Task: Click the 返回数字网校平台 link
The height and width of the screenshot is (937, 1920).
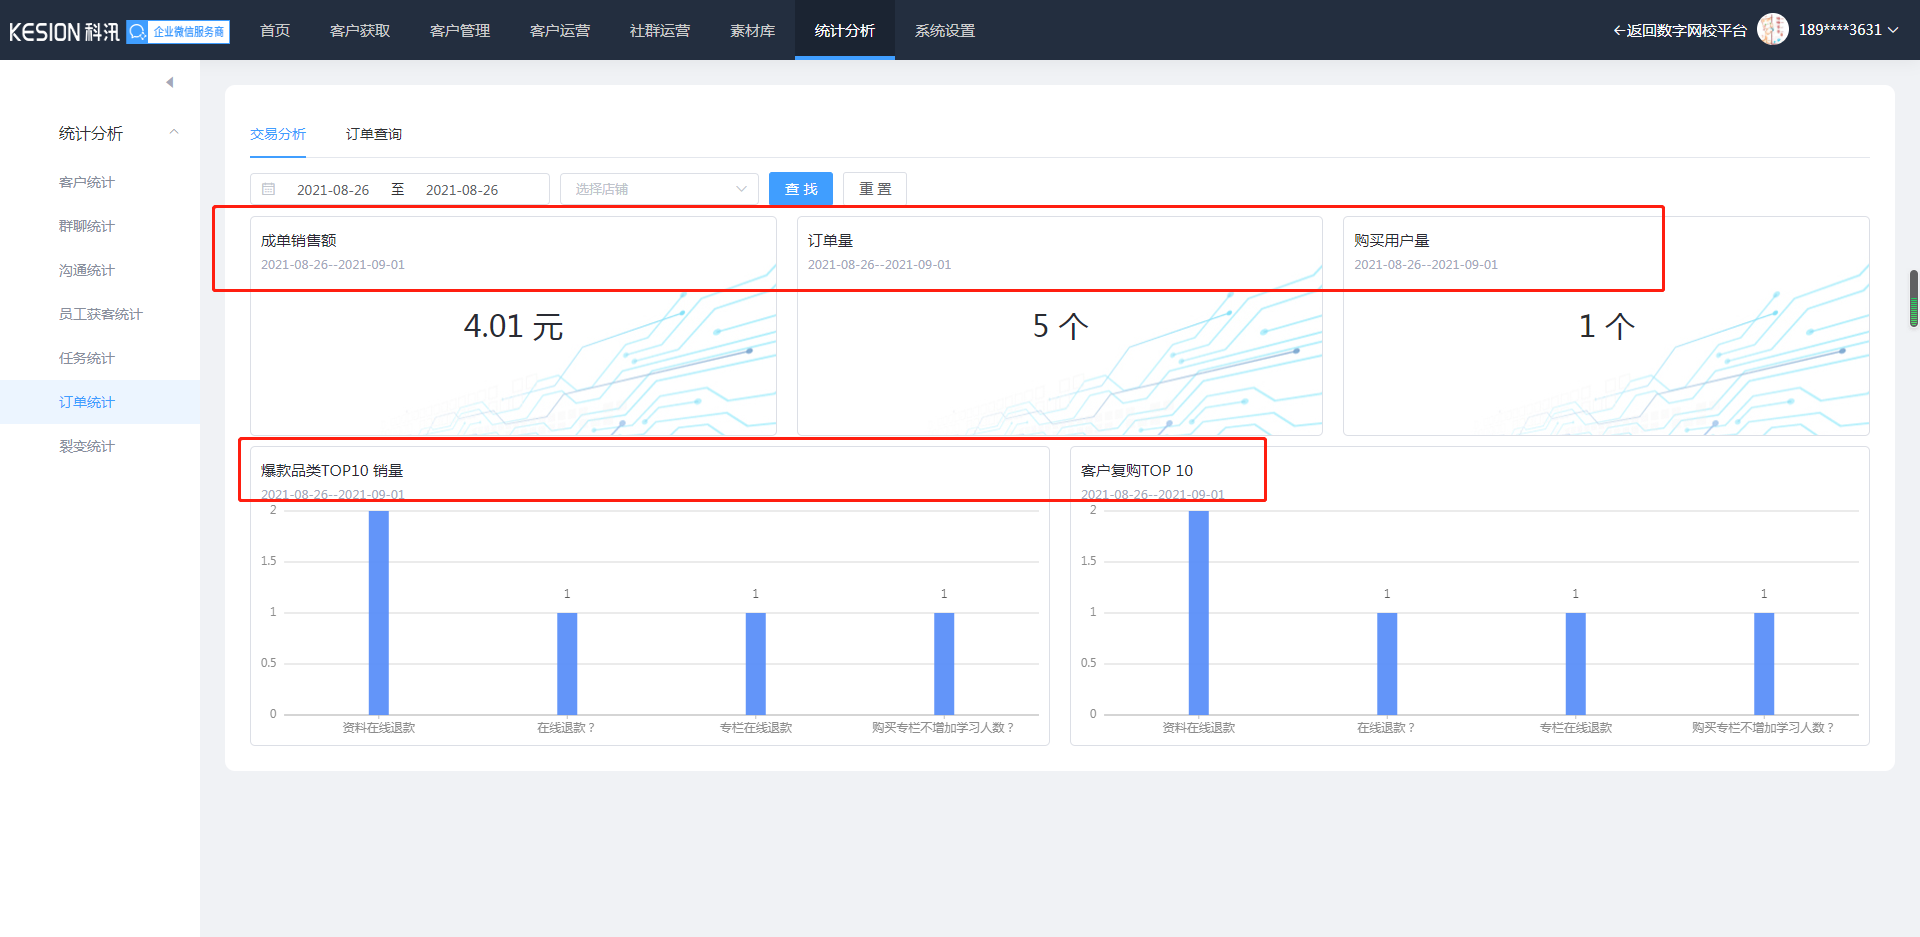Action: pyautogui.click(x=1680, y=31)
